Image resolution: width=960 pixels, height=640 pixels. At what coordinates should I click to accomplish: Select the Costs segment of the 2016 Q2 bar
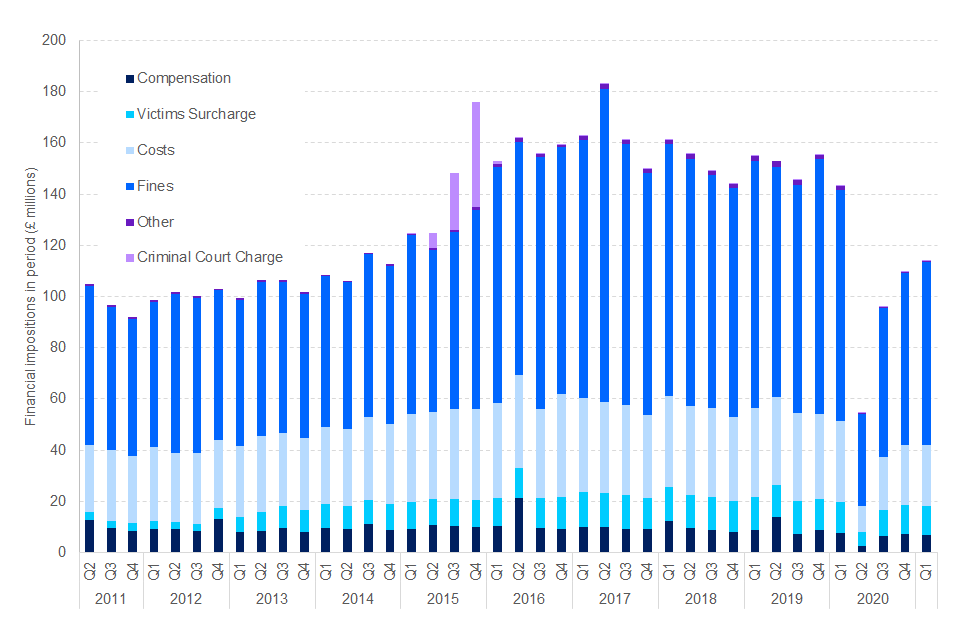tap(518, 420)
